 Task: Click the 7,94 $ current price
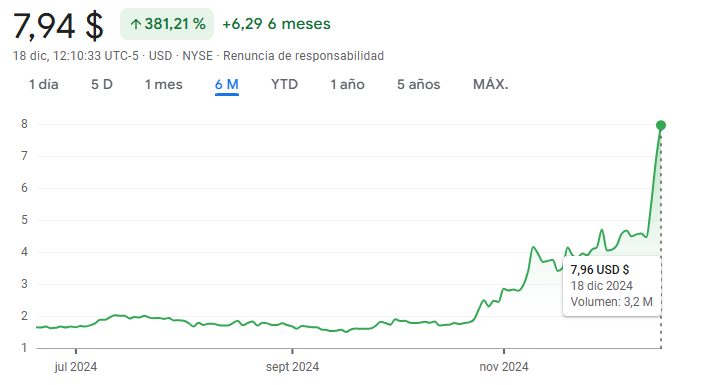[58, 26]
